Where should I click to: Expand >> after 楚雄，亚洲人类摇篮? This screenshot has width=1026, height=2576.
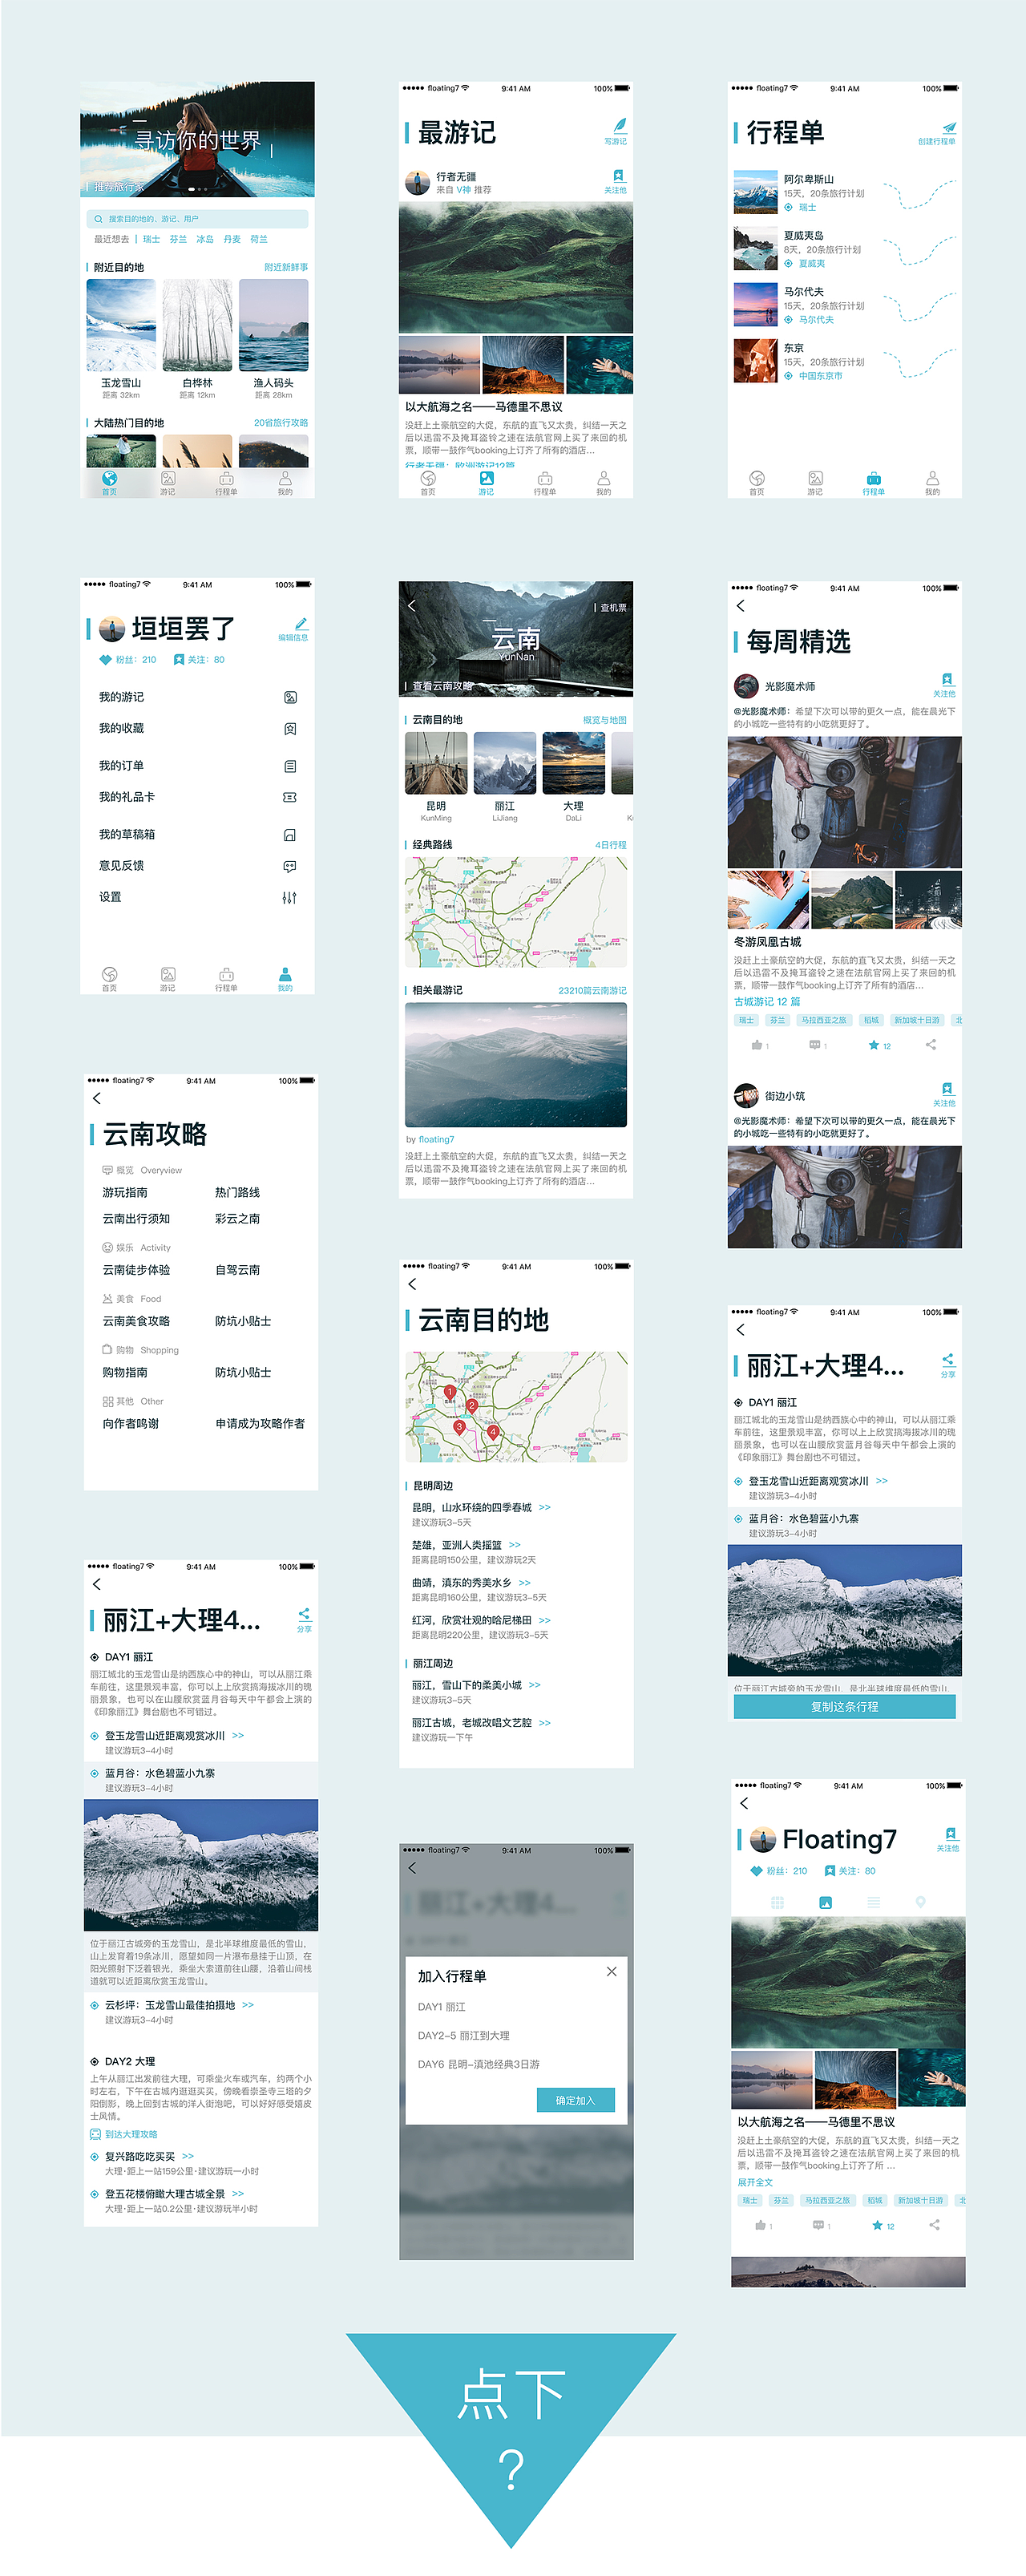pyautogui.click(x=515, y=1545)
